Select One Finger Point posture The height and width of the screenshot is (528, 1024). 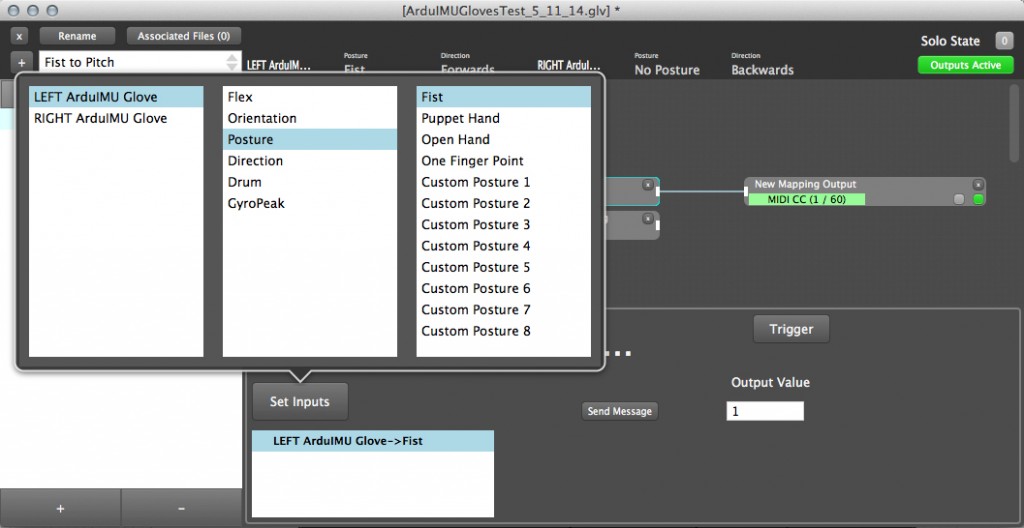point(504,161)
